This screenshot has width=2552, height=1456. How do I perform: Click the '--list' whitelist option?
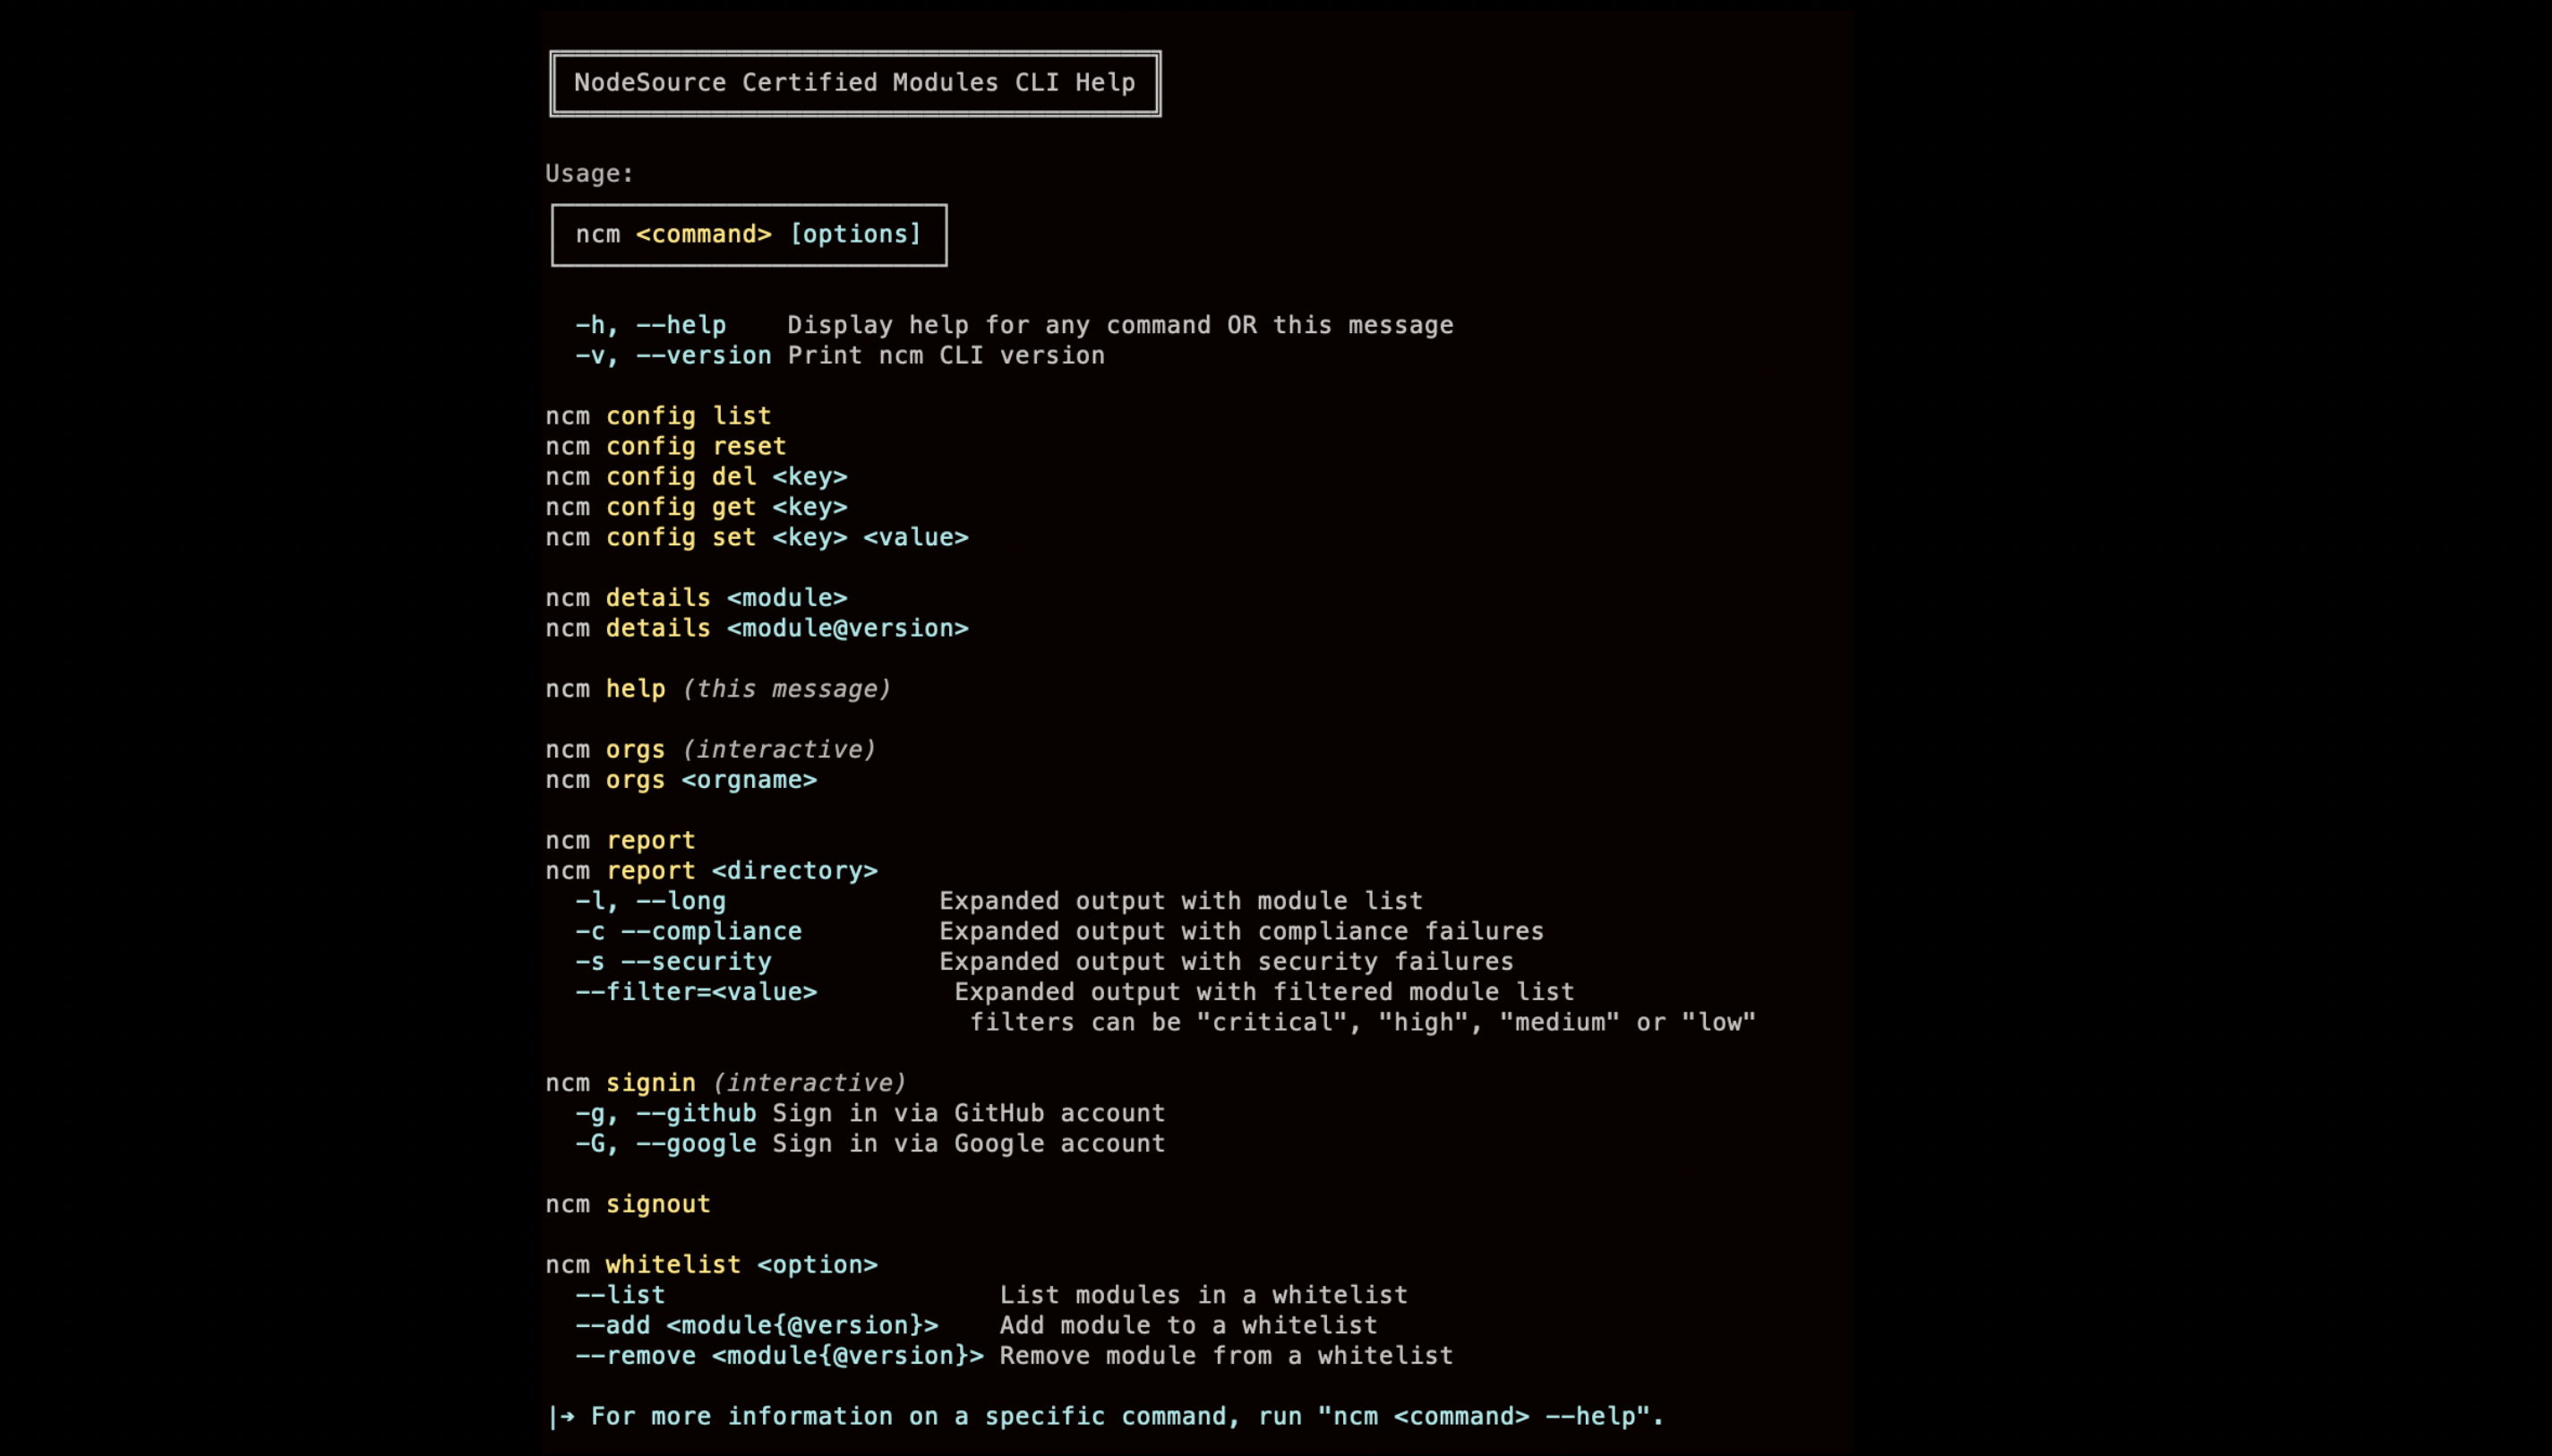(620, 1295)
